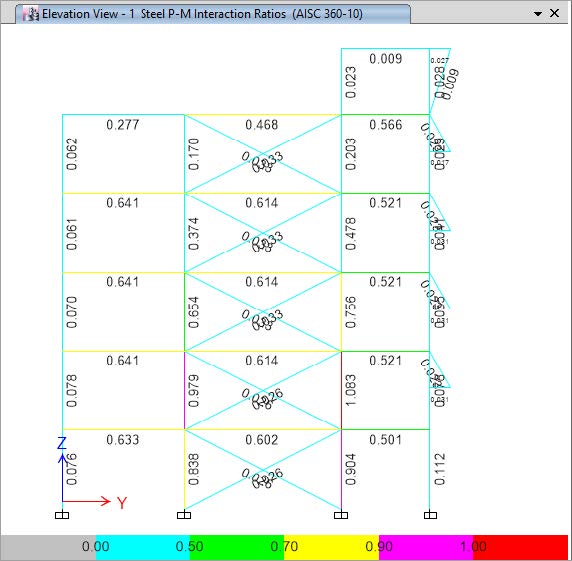This screenshot has width=572, height=561.
Task: Select the green column ratio 0.654
Action: pos(194,312)
